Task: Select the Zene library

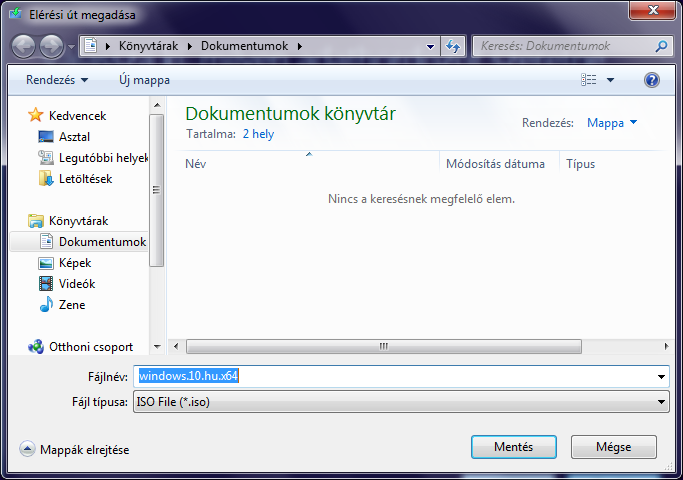Action: 71,305
